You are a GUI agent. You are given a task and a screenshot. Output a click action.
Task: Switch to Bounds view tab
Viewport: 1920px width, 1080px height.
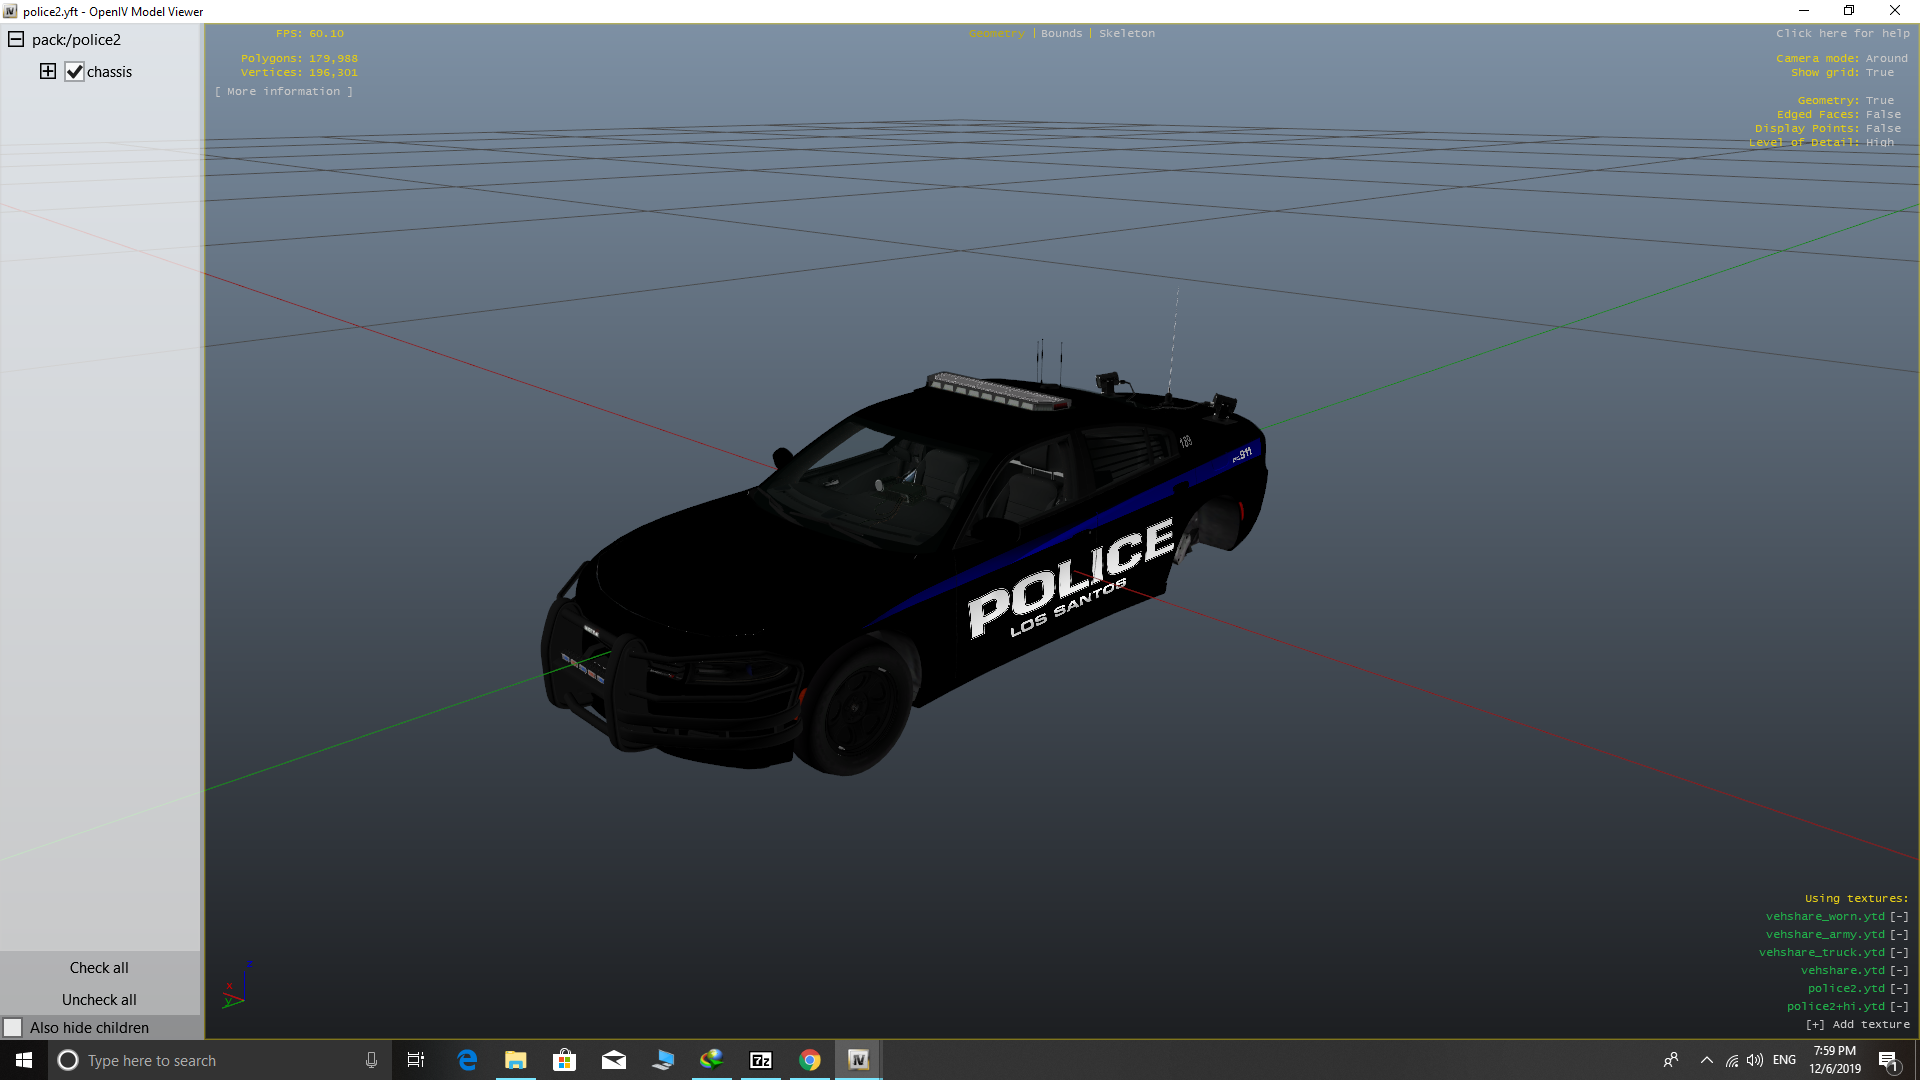tap(1061, 34)
